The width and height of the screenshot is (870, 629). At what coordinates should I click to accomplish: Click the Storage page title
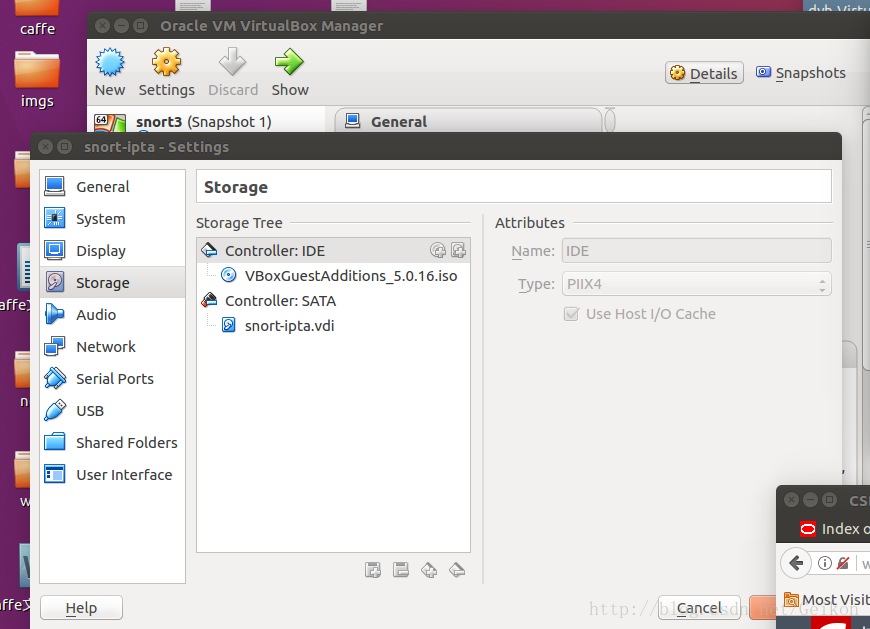[x=236, y=187]
